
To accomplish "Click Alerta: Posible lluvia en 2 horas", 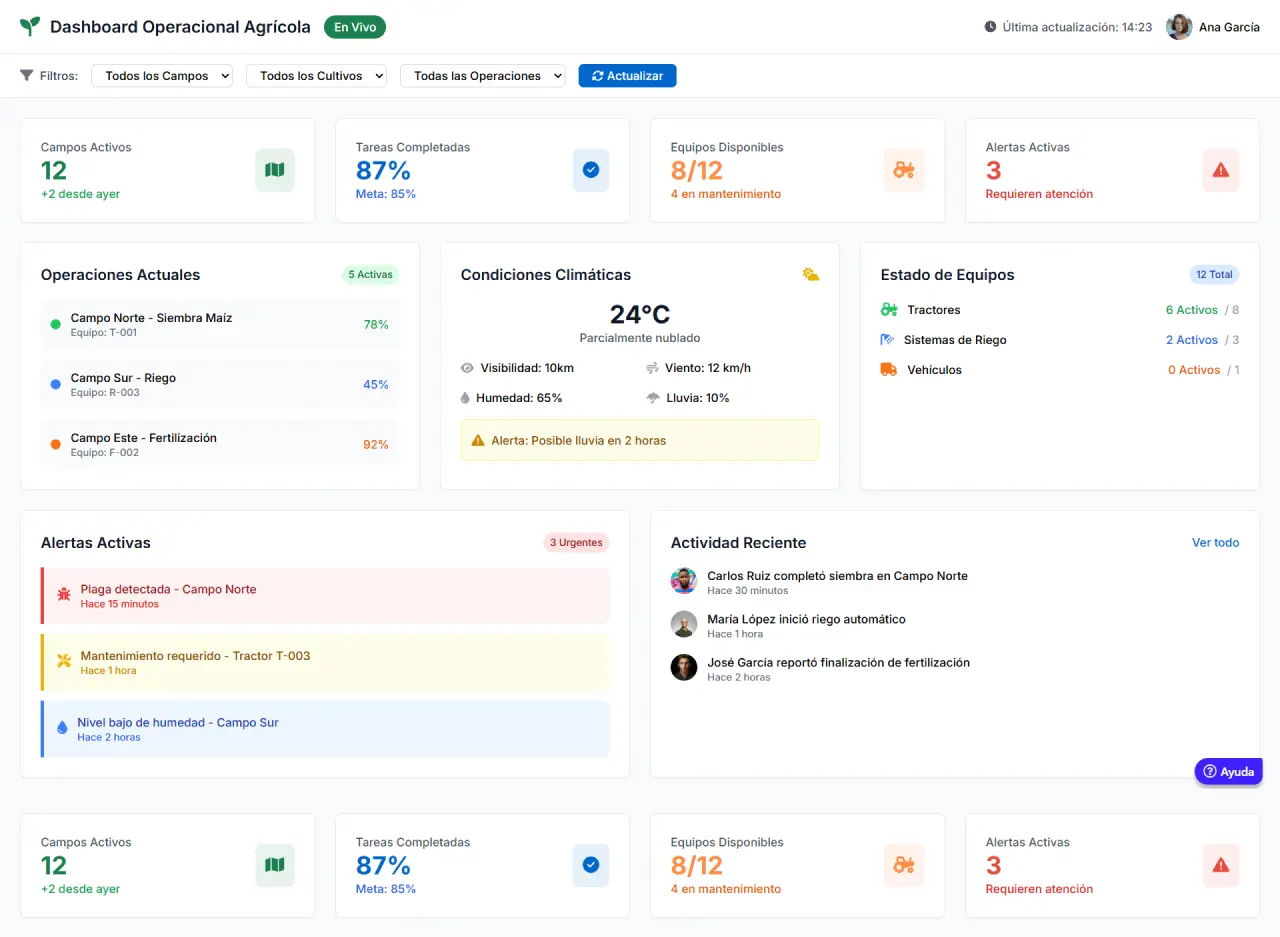I will tap(640, 440).
